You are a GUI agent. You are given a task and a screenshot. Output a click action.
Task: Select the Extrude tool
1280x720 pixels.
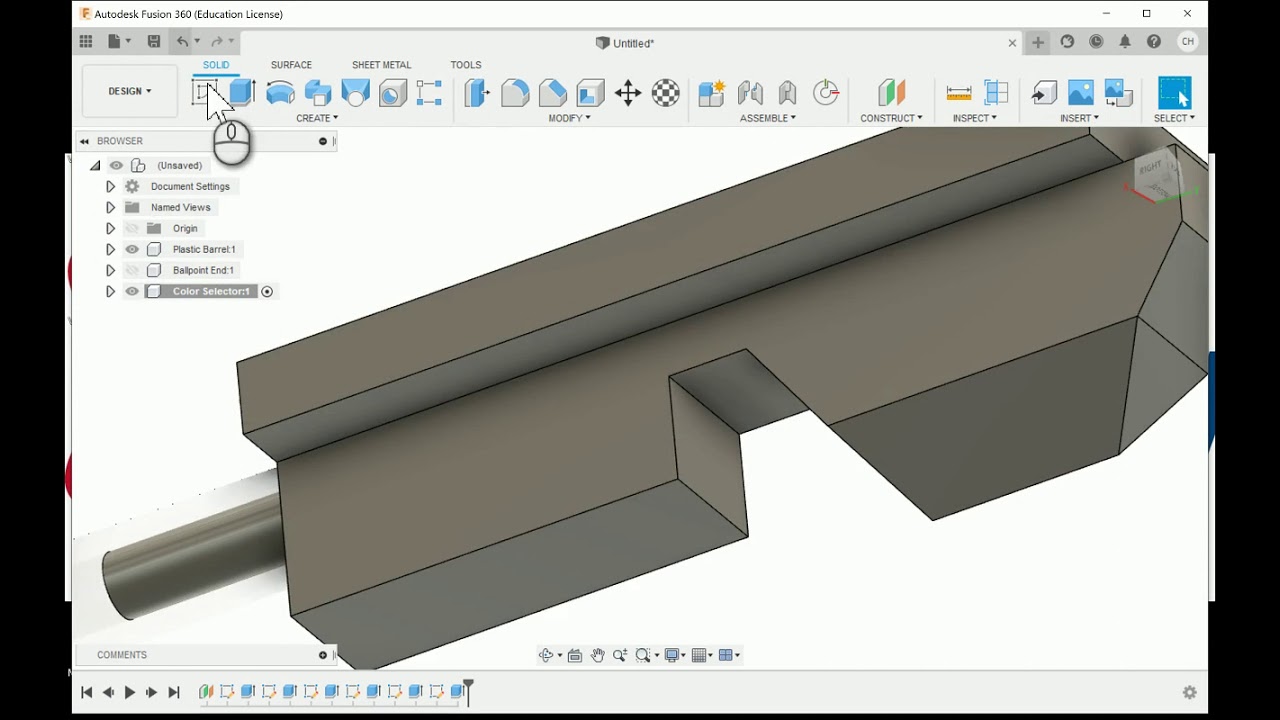(242, 93)
